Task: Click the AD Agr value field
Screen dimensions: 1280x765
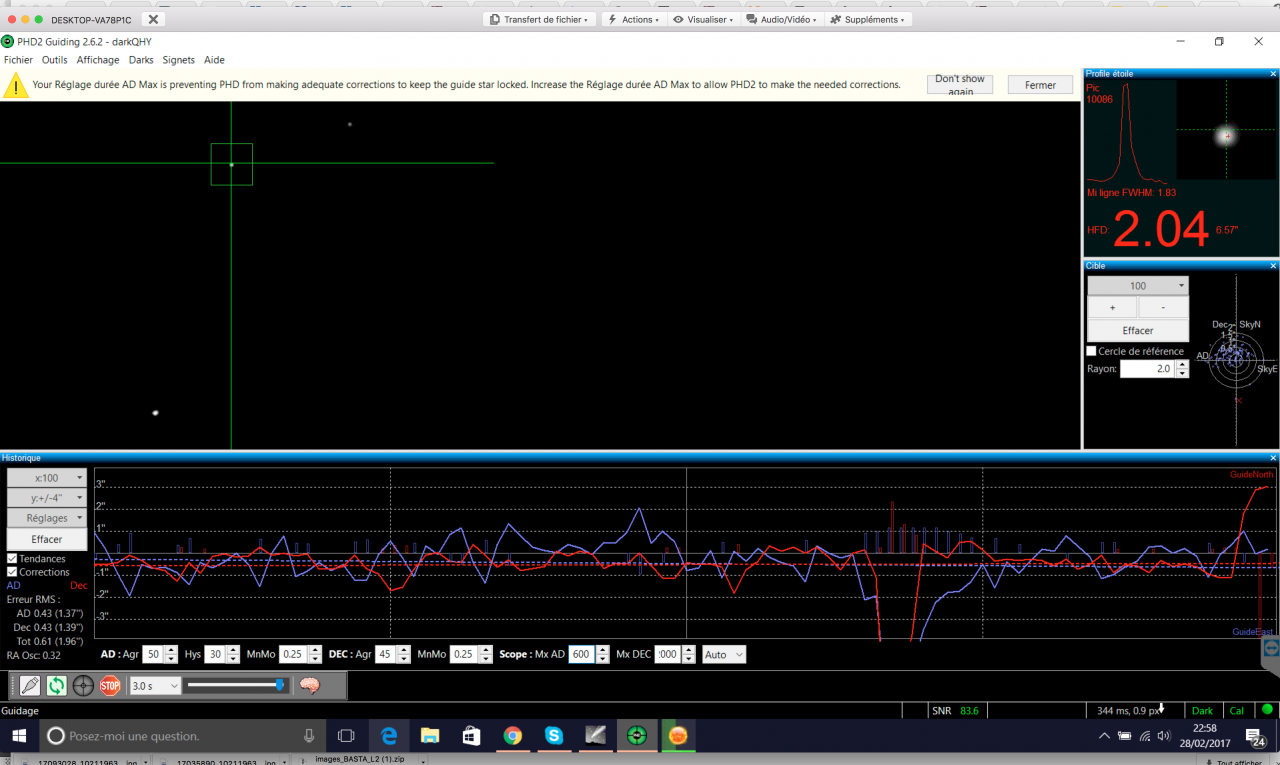Action: pyautogui.click(x=153, y=654)
